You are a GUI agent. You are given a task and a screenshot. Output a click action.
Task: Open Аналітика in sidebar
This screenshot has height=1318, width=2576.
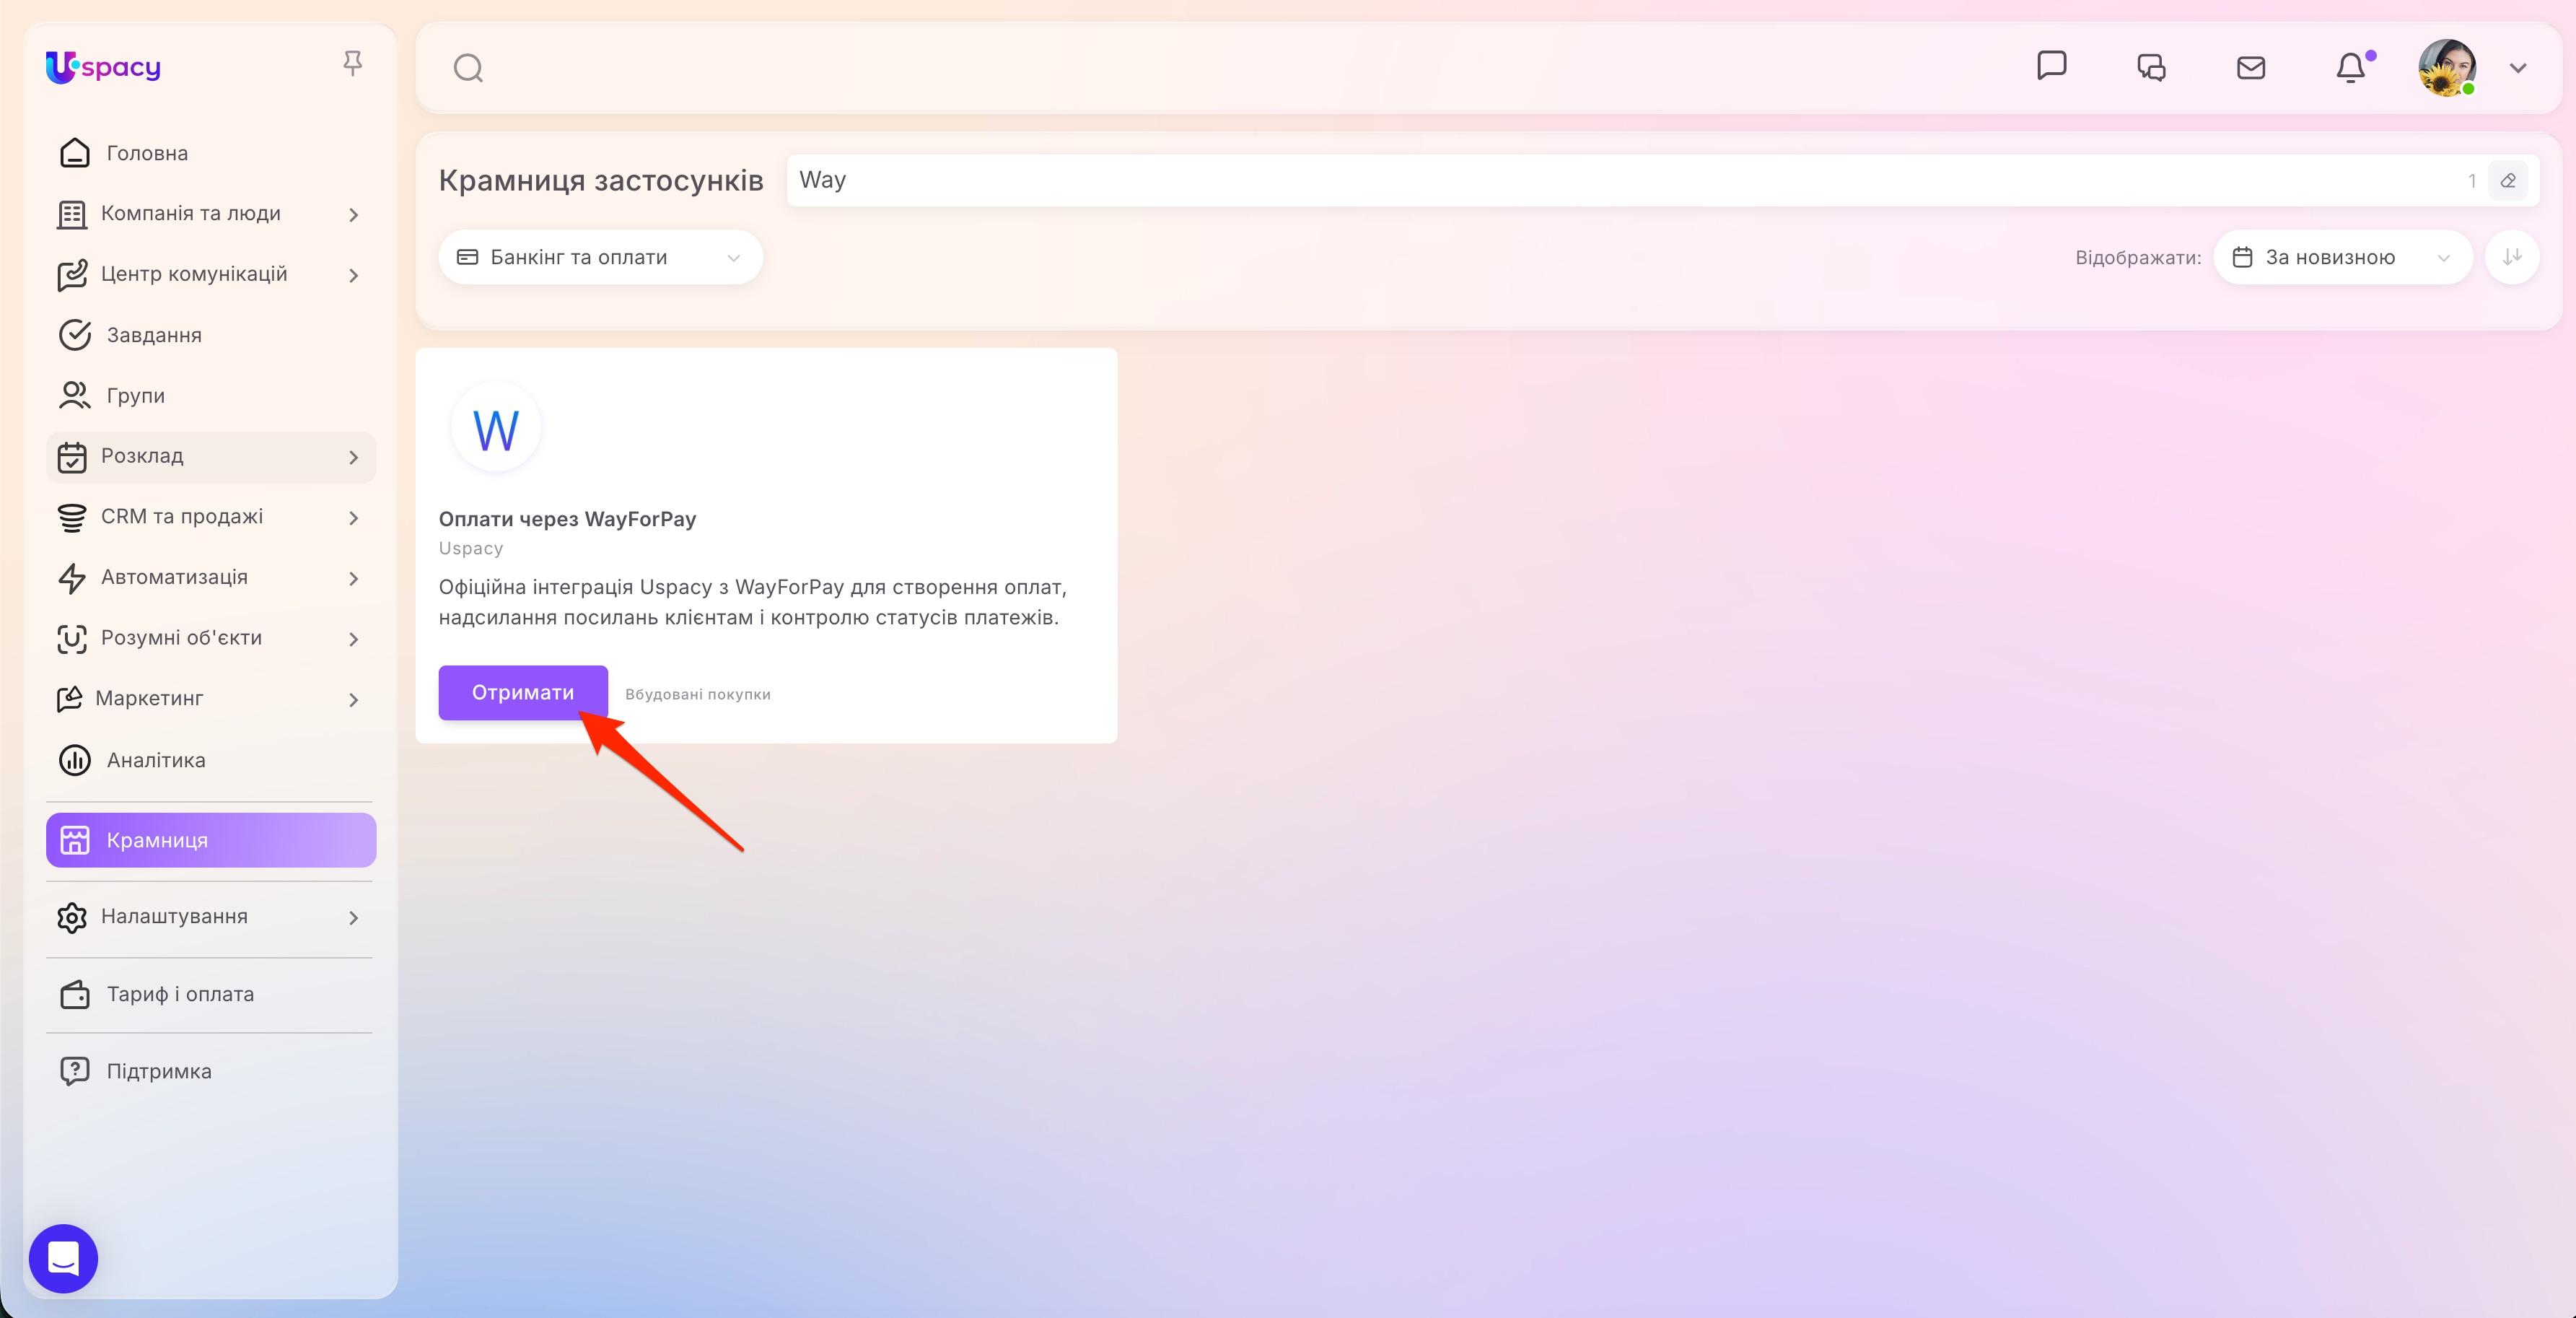[211, 760]
